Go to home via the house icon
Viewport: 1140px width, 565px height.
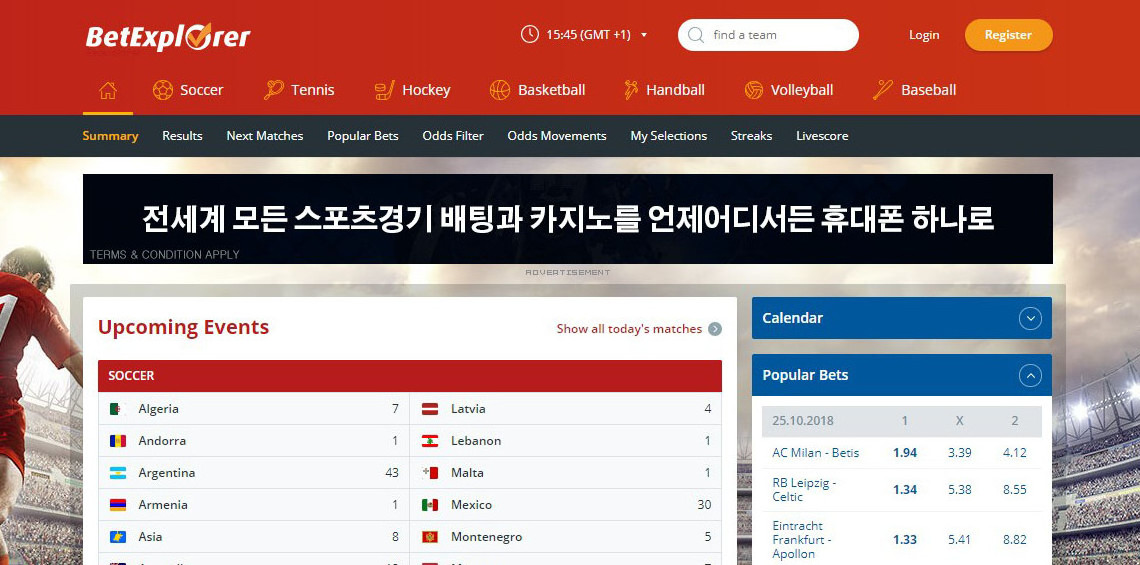pyautogui.click(x=108, y=90)
